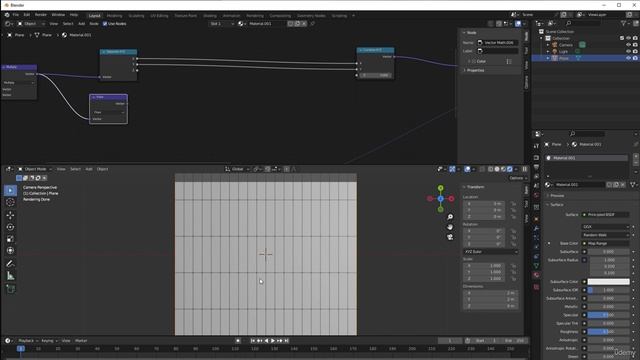Select the Annotate tool in viewport toolbar

tap(10, 264)
